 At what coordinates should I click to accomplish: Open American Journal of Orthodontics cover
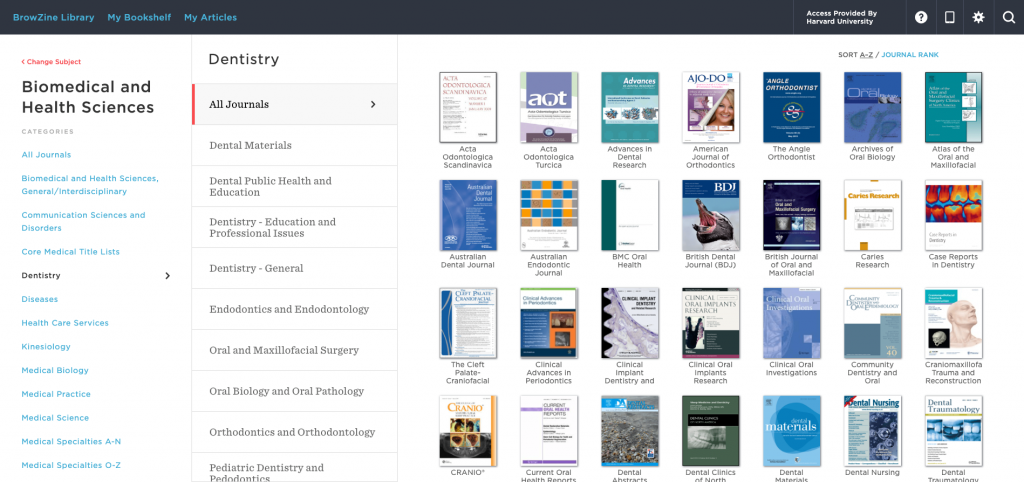click(x=711, y=107)
